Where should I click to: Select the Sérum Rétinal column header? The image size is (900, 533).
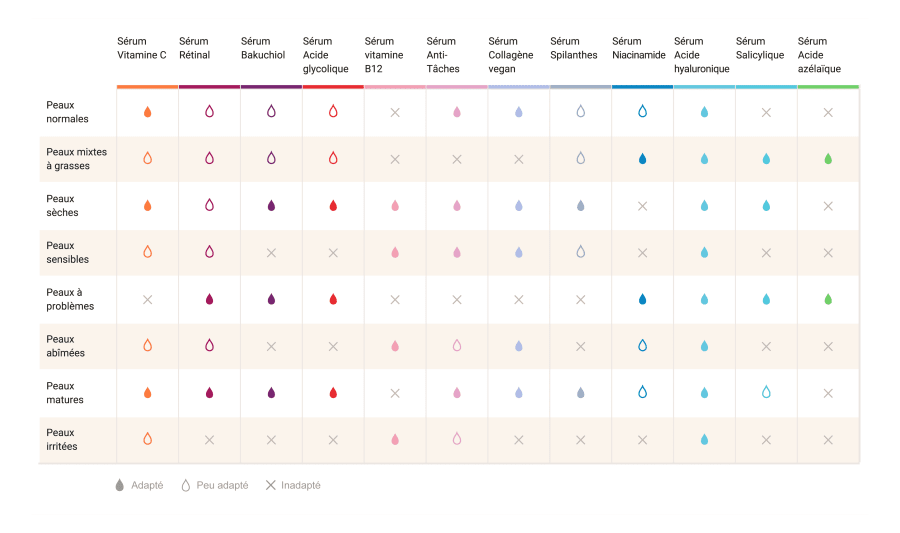pos(195,48)
